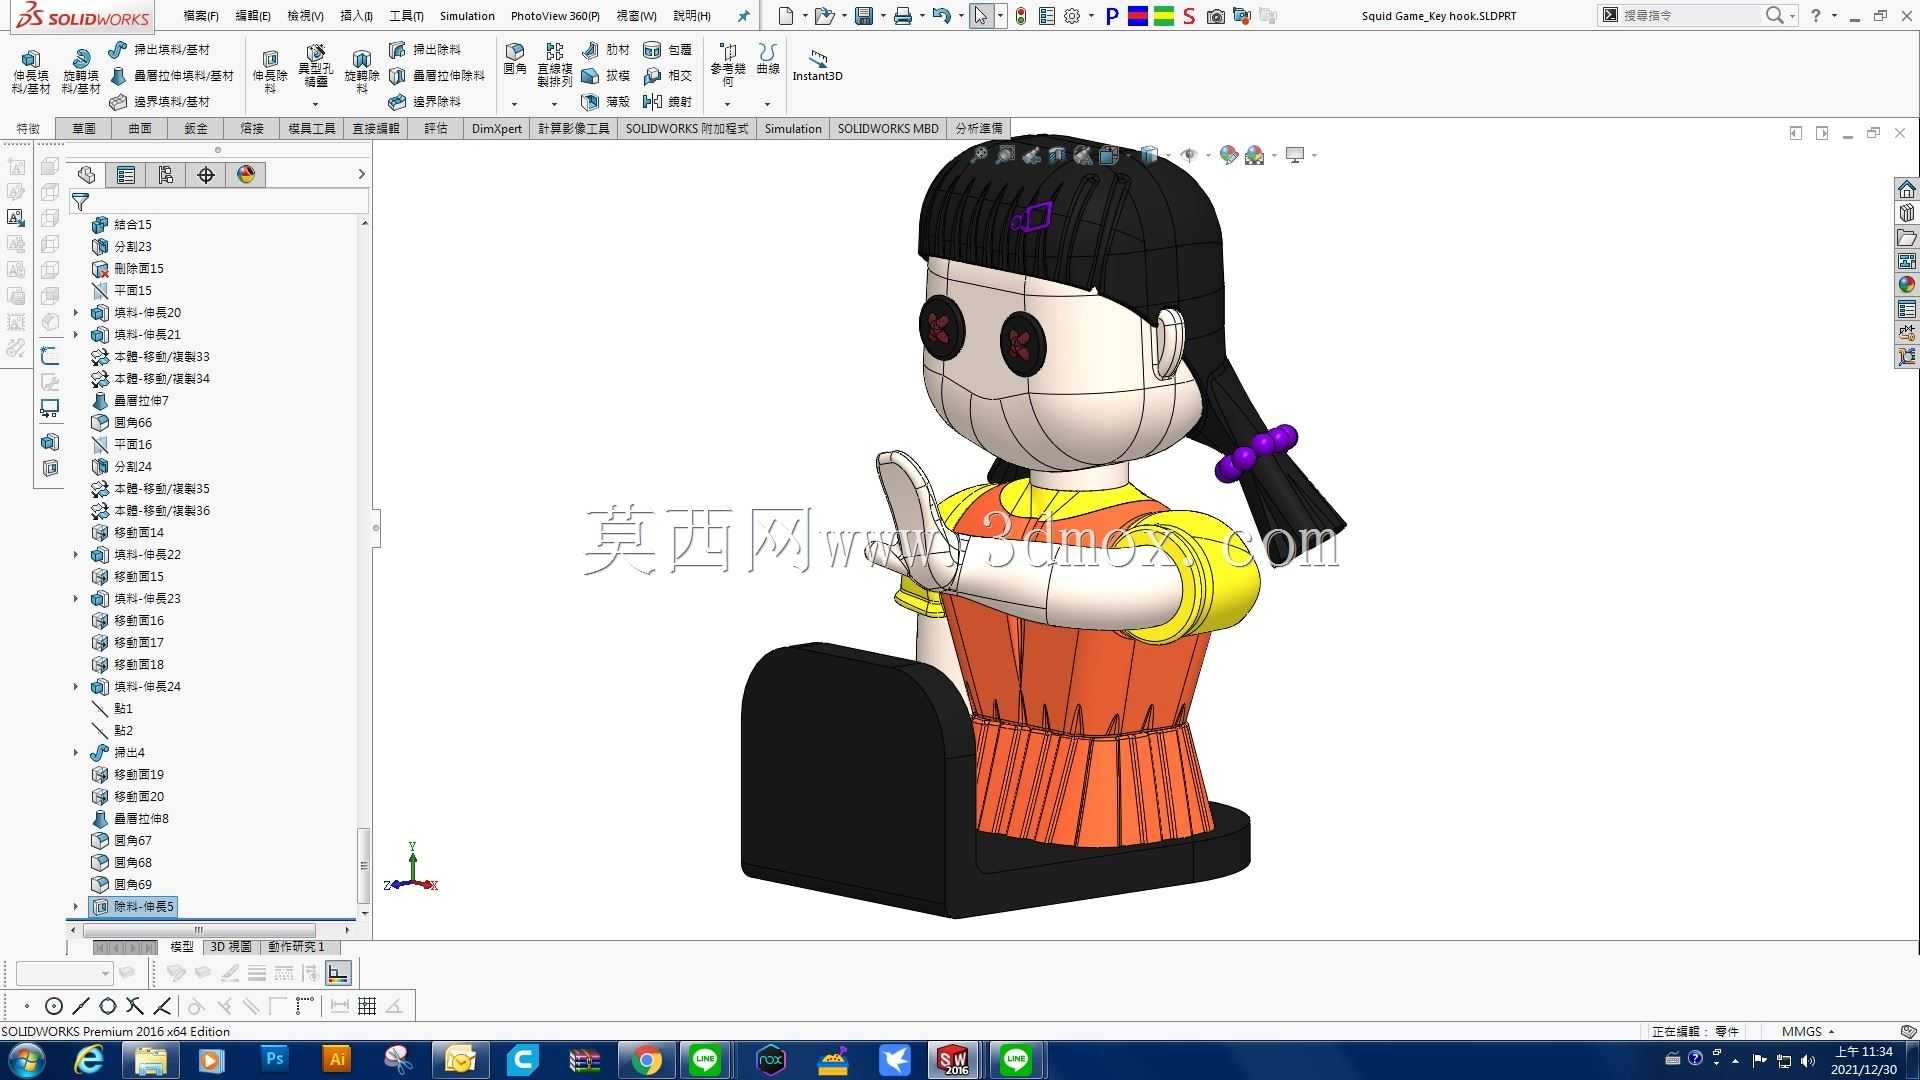Open the DisplayManager color-ball tab

[x=246, y=175]
